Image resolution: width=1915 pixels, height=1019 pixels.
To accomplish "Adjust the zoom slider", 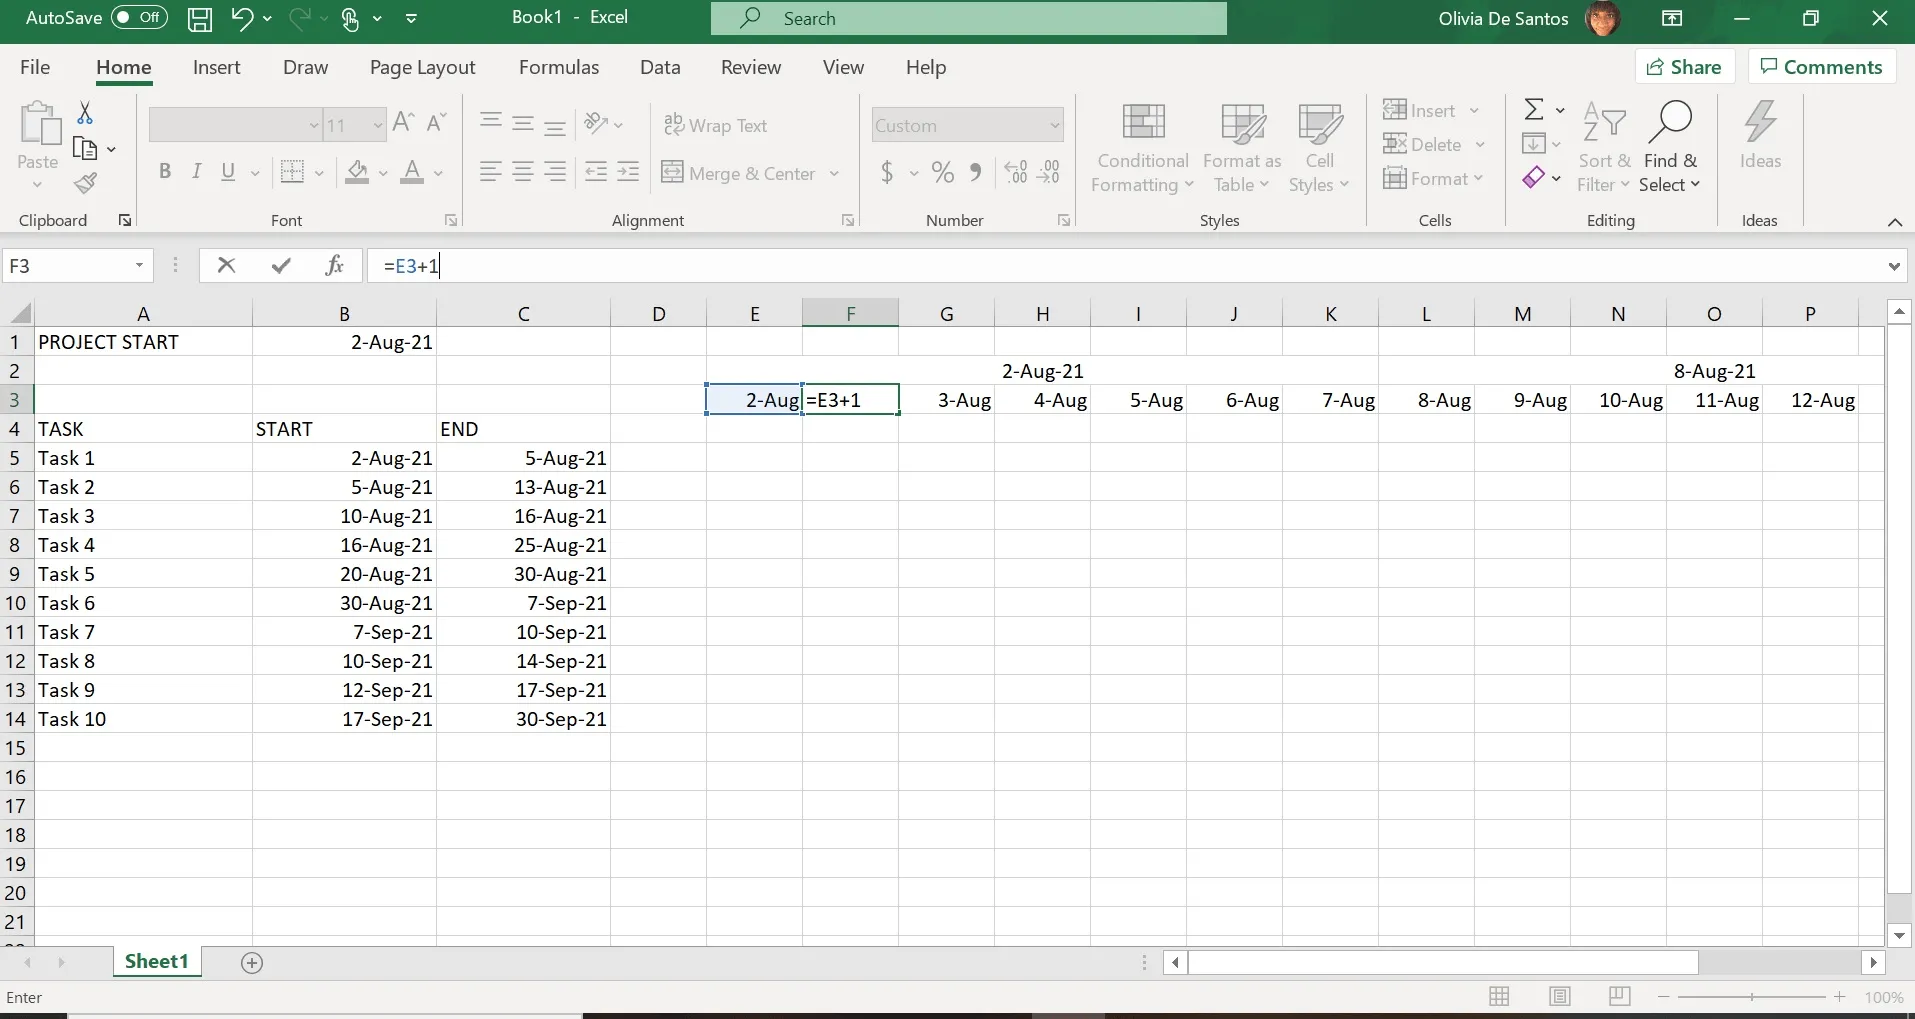I will click(1750, 997).
